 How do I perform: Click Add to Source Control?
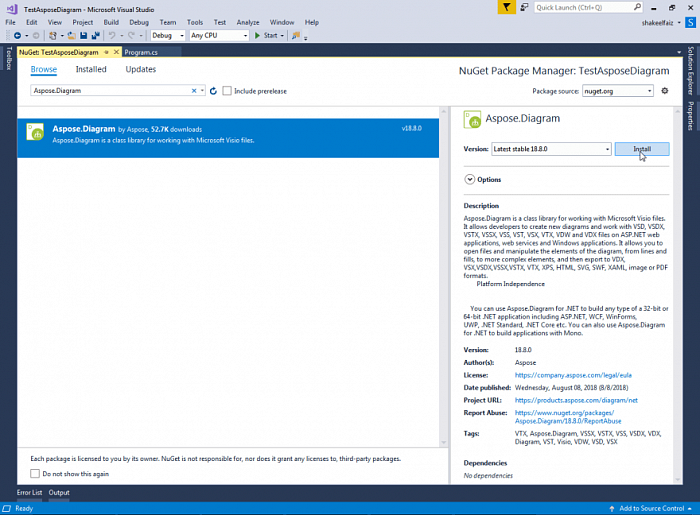tap(651, 509)
